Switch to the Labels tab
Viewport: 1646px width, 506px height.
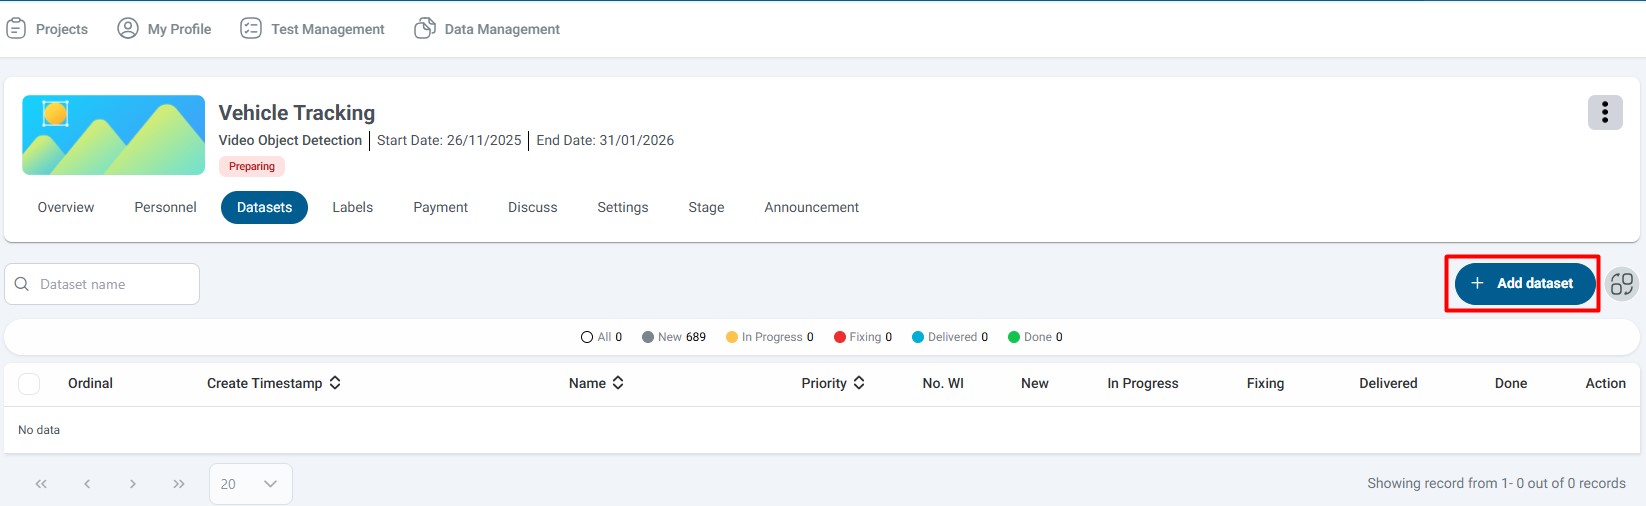pos(352,207)
